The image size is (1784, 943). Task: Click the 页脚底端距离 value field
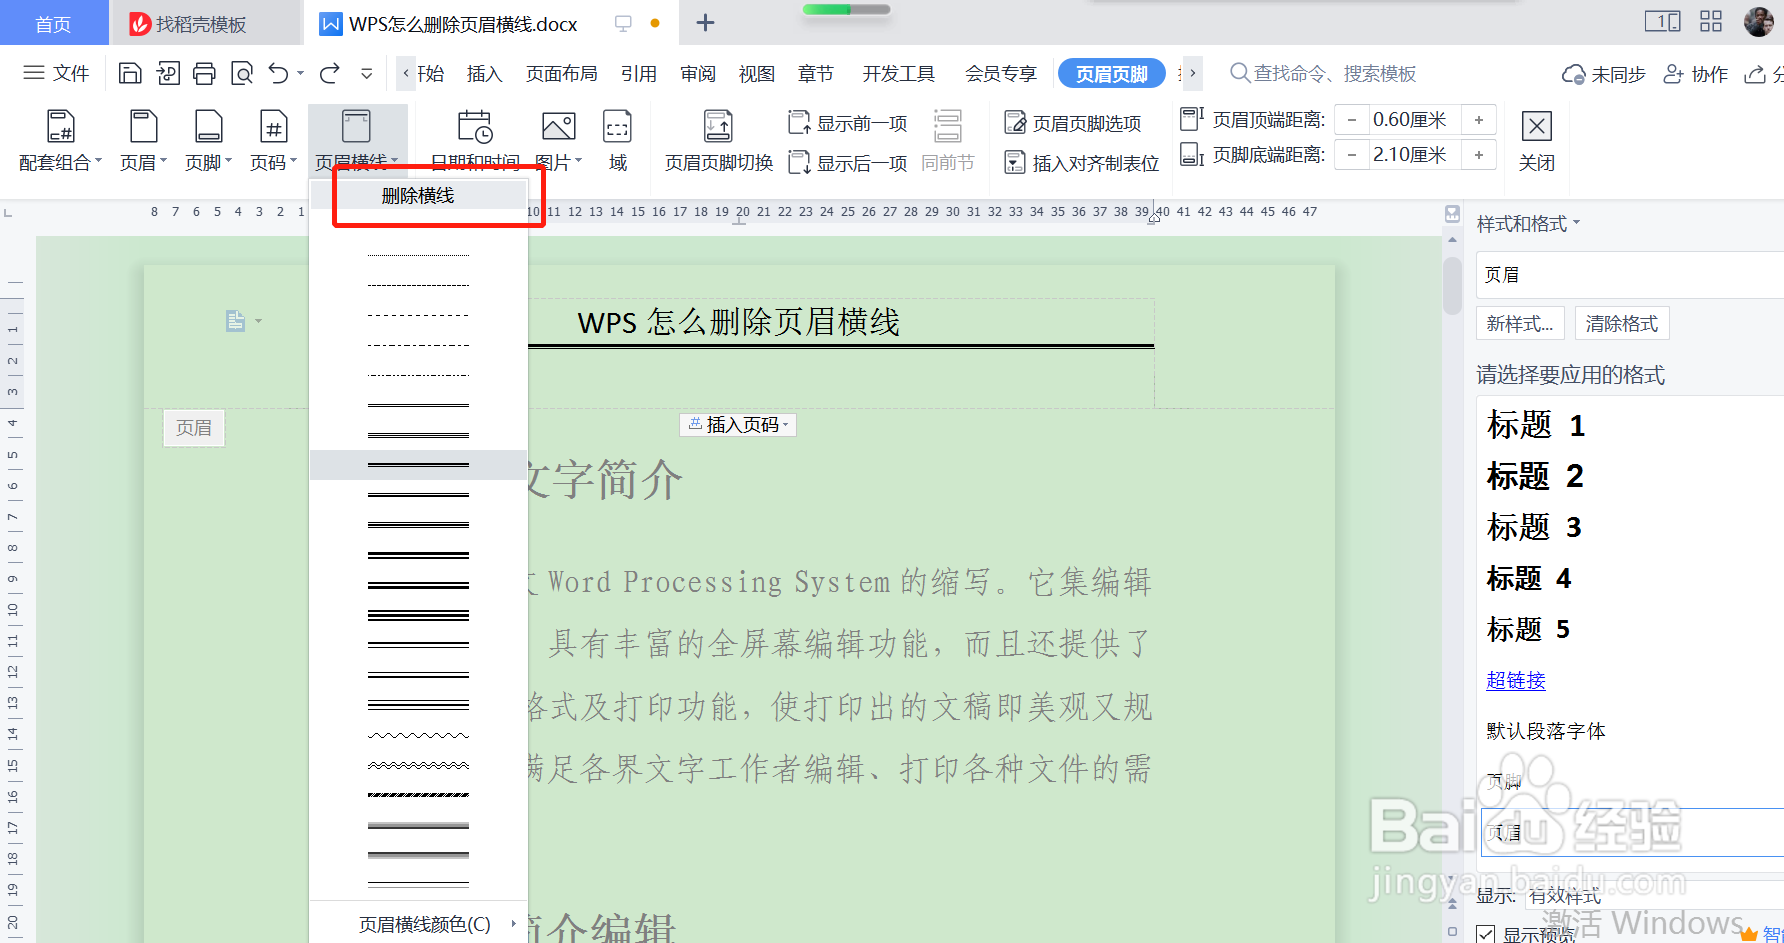click(x=1414, y=155)
